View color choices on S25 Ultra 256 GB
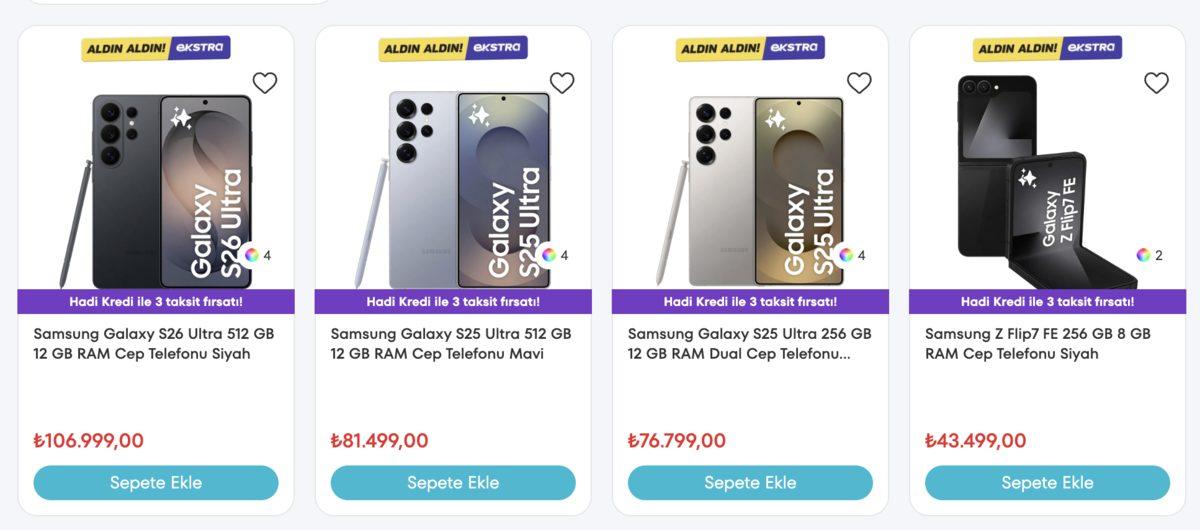 tap(846, 255)
